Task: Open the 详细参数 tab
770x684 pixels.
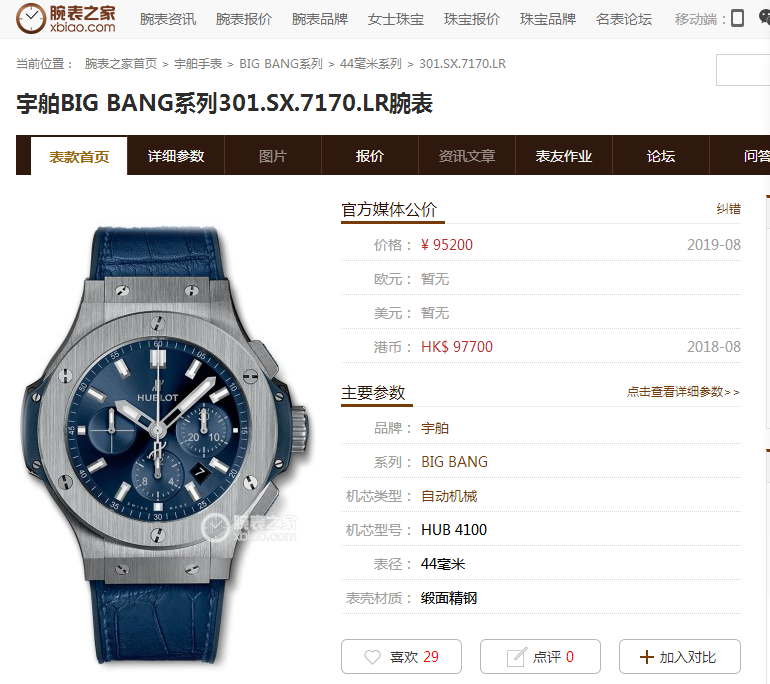Action: click(x=176, y=156)
